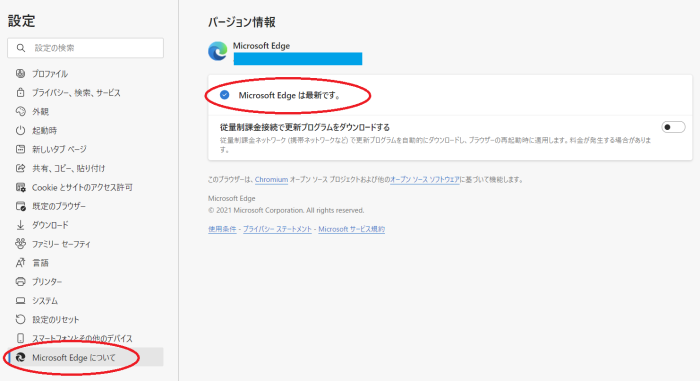Click the Cookie site permissions icon
This screenshot has height=381, width=700.
point(21,187)
